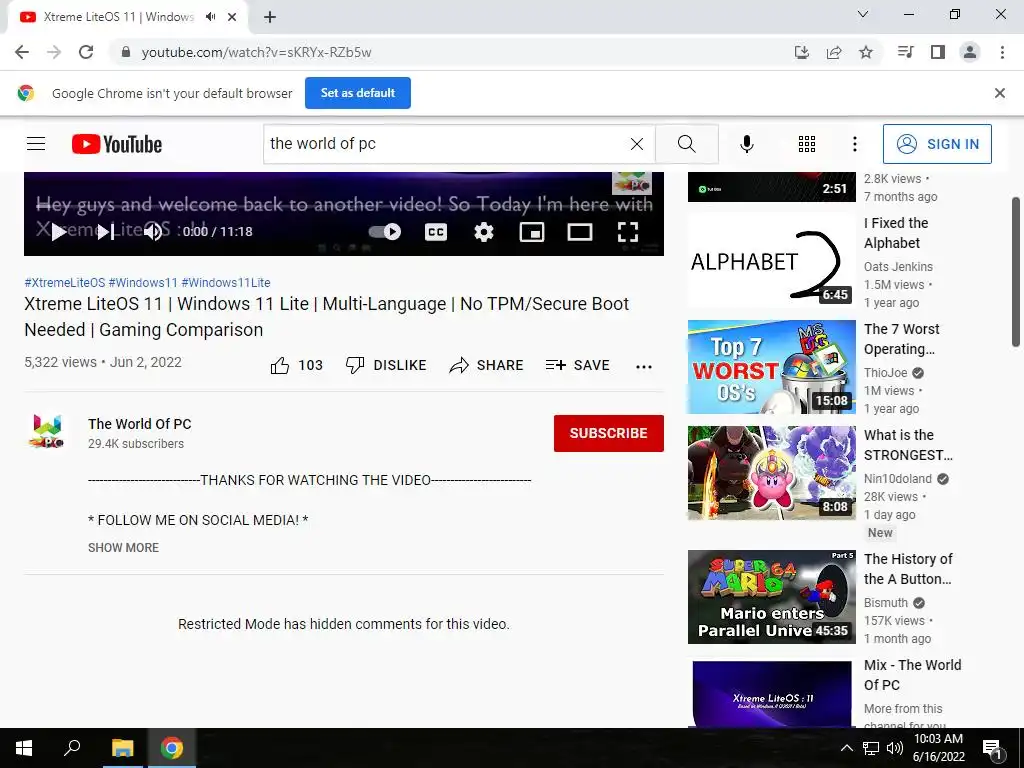Open I Fixed the Alphabet thumbnail
This screenshot has width=1024, height=768.
tap(772, 261)
